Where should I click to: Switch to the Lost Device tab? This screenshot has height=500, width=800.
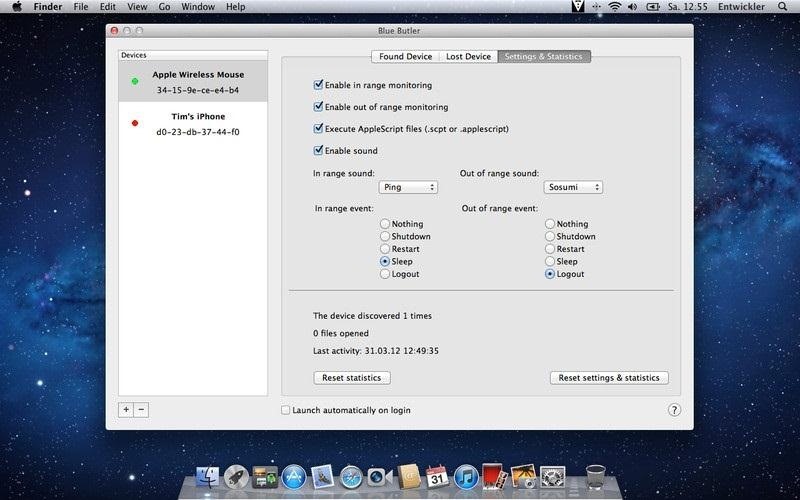tap(468, 57)
